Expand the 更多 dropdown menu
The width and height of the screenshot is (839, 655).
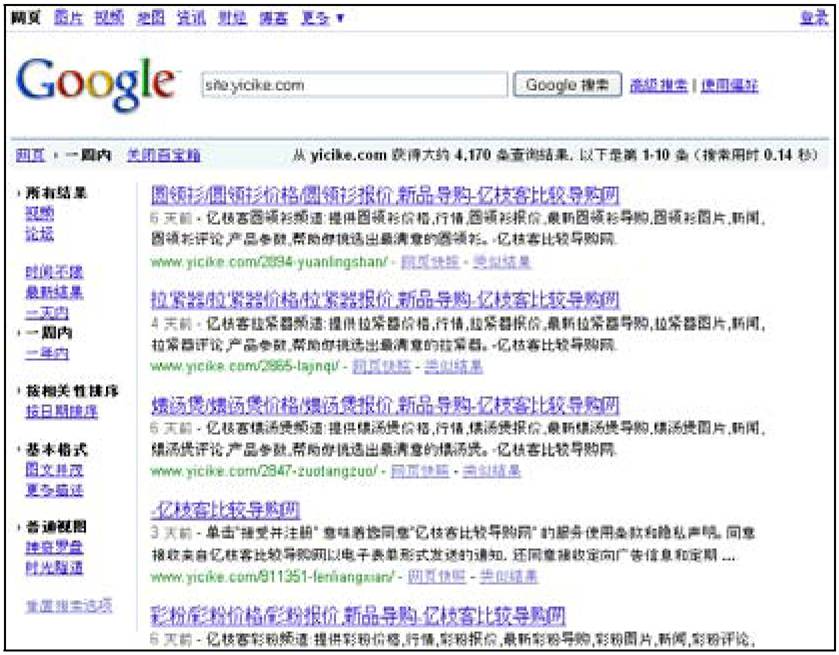point(322,18)
